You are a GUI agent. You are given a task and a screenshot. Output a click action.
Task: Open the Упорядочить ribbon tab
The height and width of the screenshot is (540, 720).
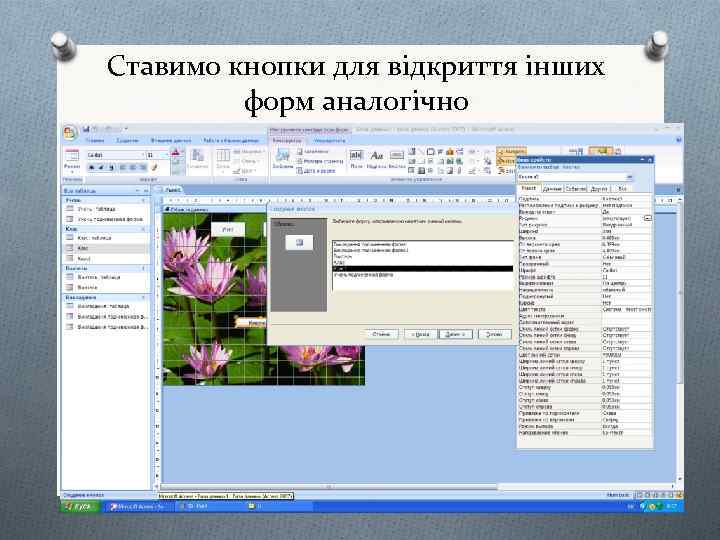tap(329, 141)
